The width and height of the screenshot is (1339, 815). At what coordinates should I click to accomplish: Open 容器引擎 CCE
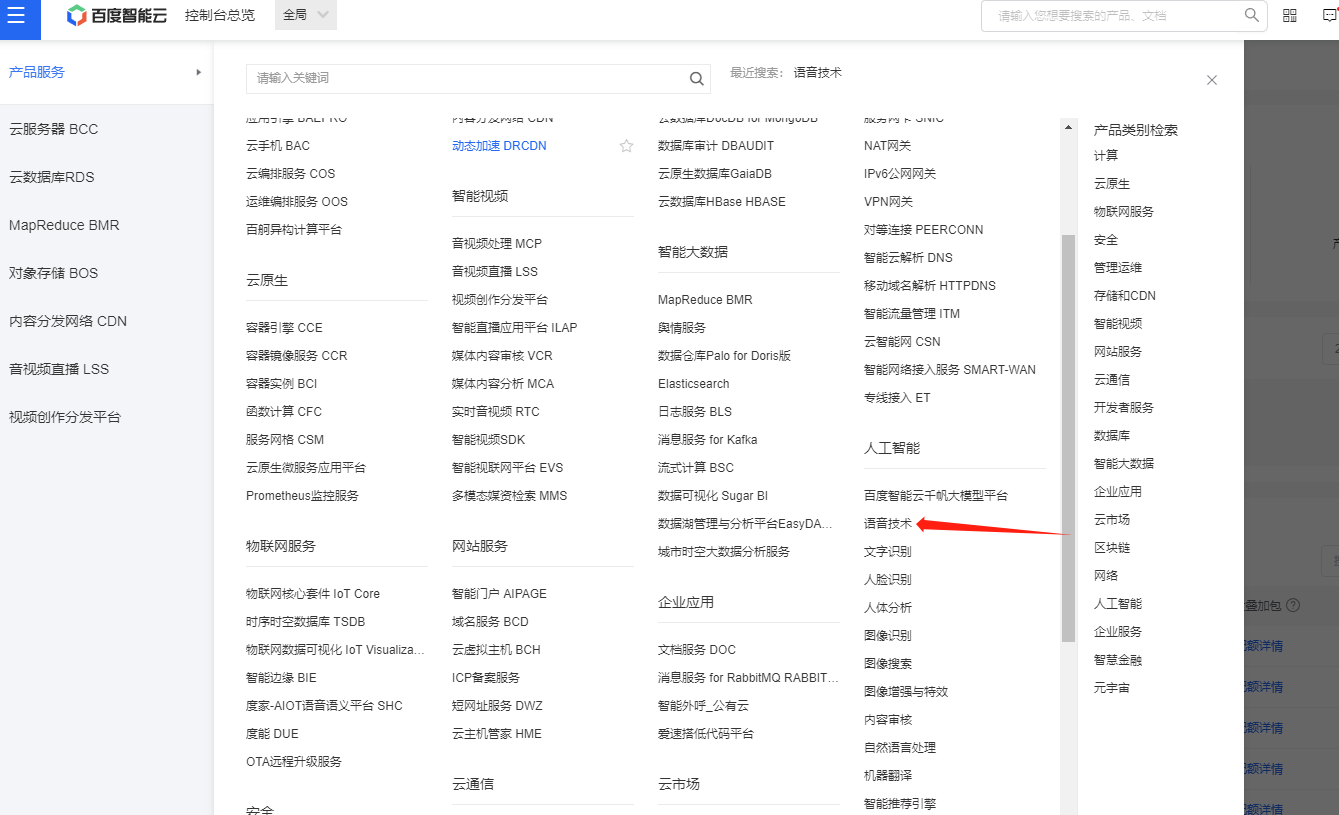point(284,328)
